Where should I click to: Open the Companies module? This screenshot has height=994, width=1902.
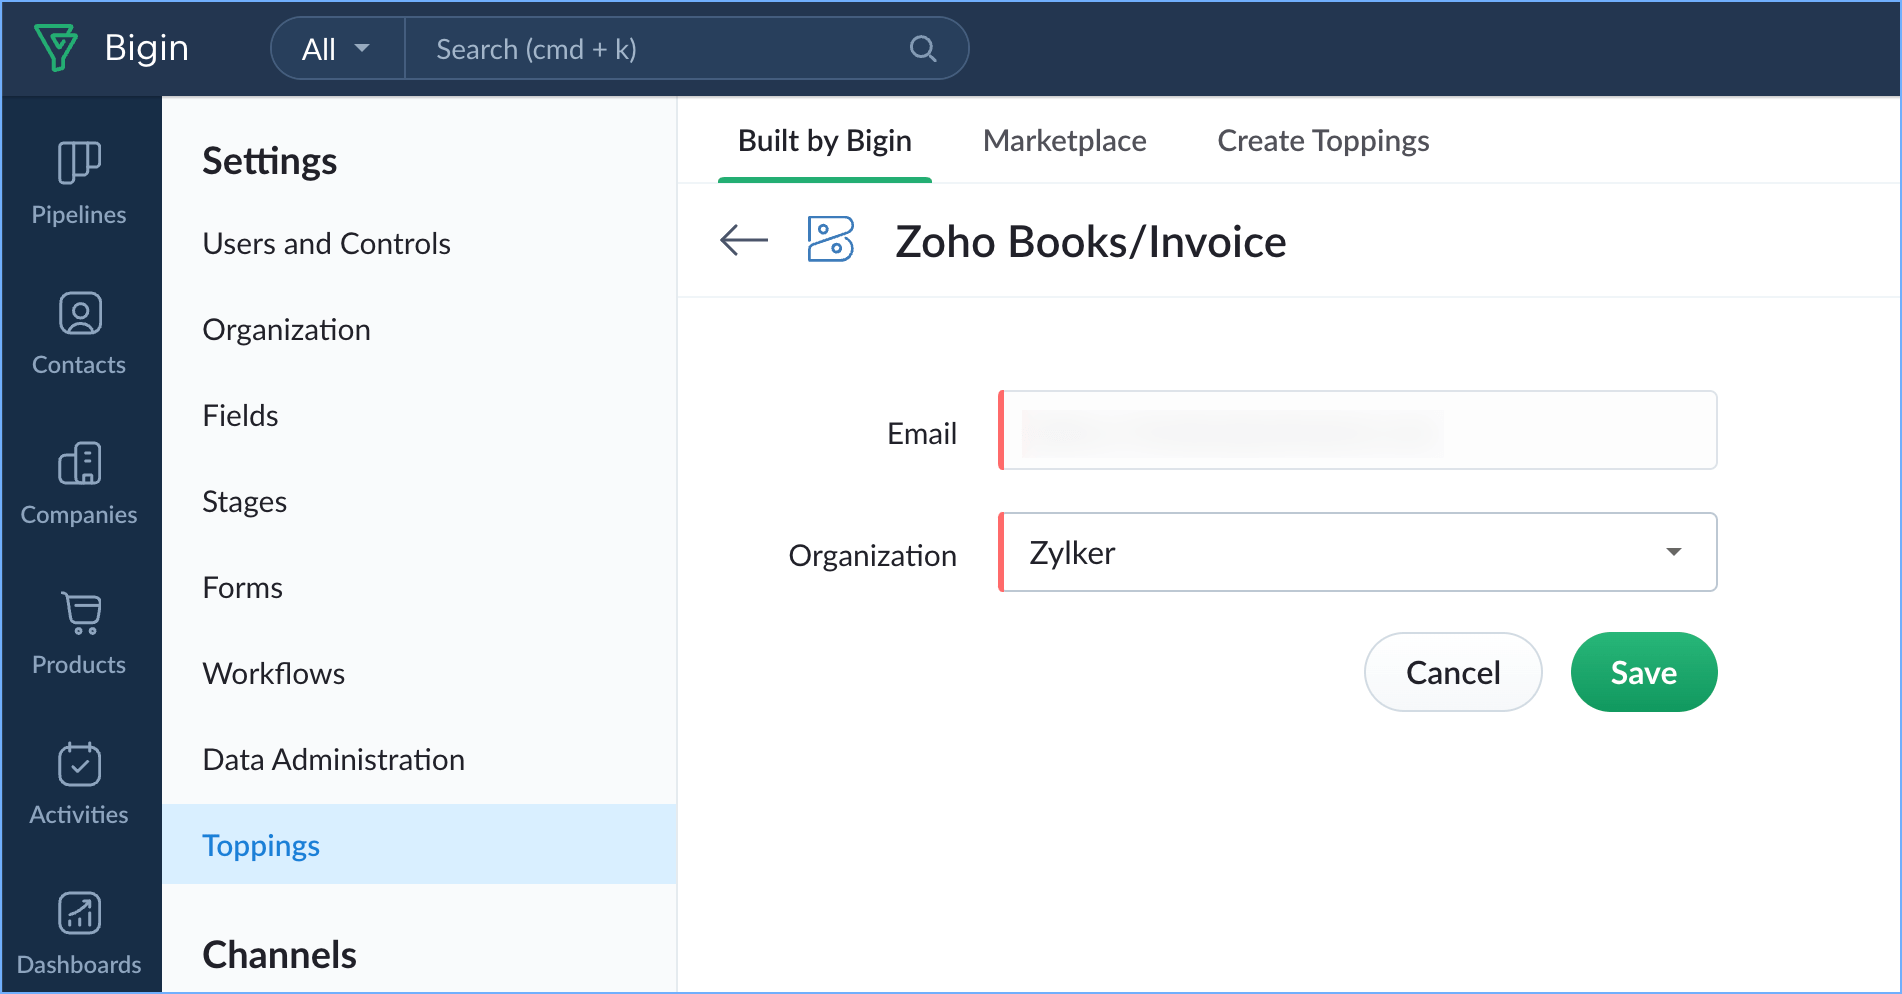pos(79,483)
